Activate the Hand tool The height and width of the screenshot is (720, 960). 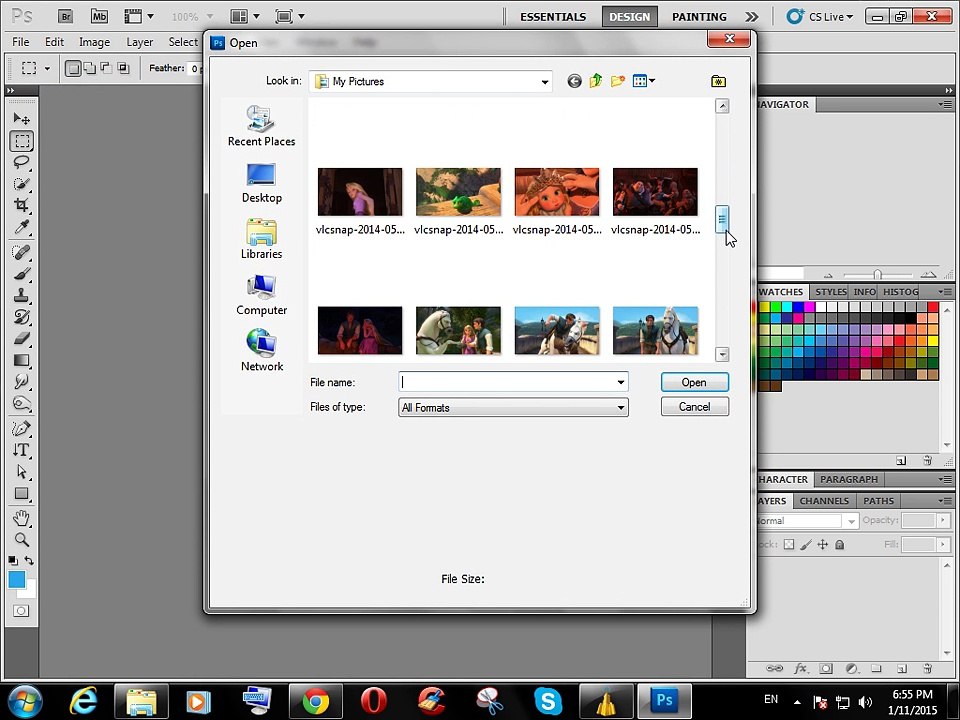tap(21, 518)
